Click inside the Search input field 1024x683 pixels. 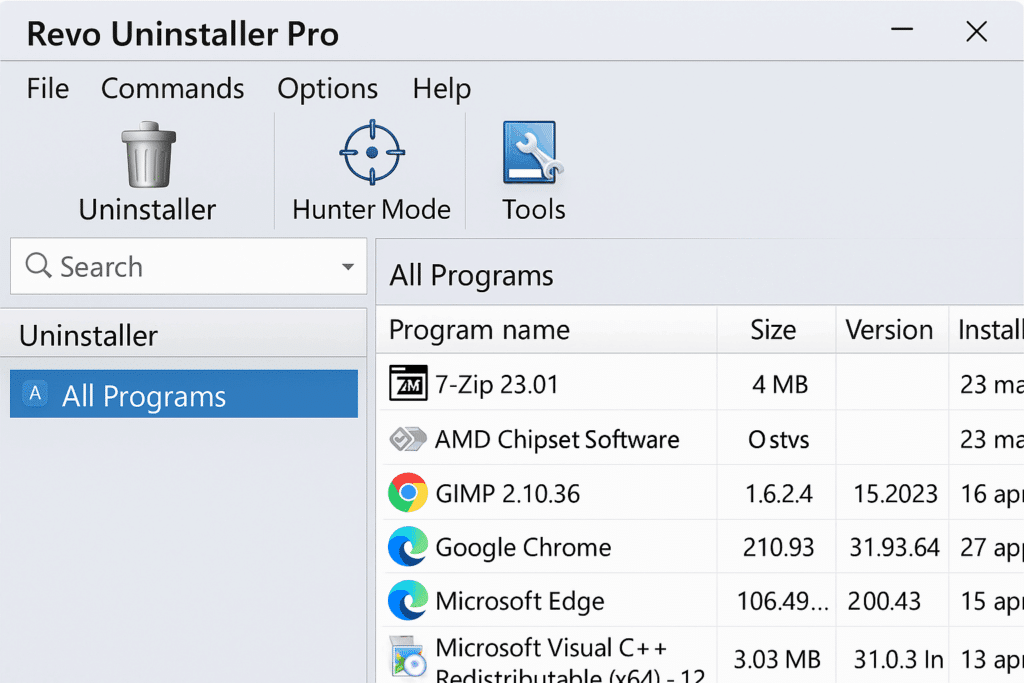point(188,266)
